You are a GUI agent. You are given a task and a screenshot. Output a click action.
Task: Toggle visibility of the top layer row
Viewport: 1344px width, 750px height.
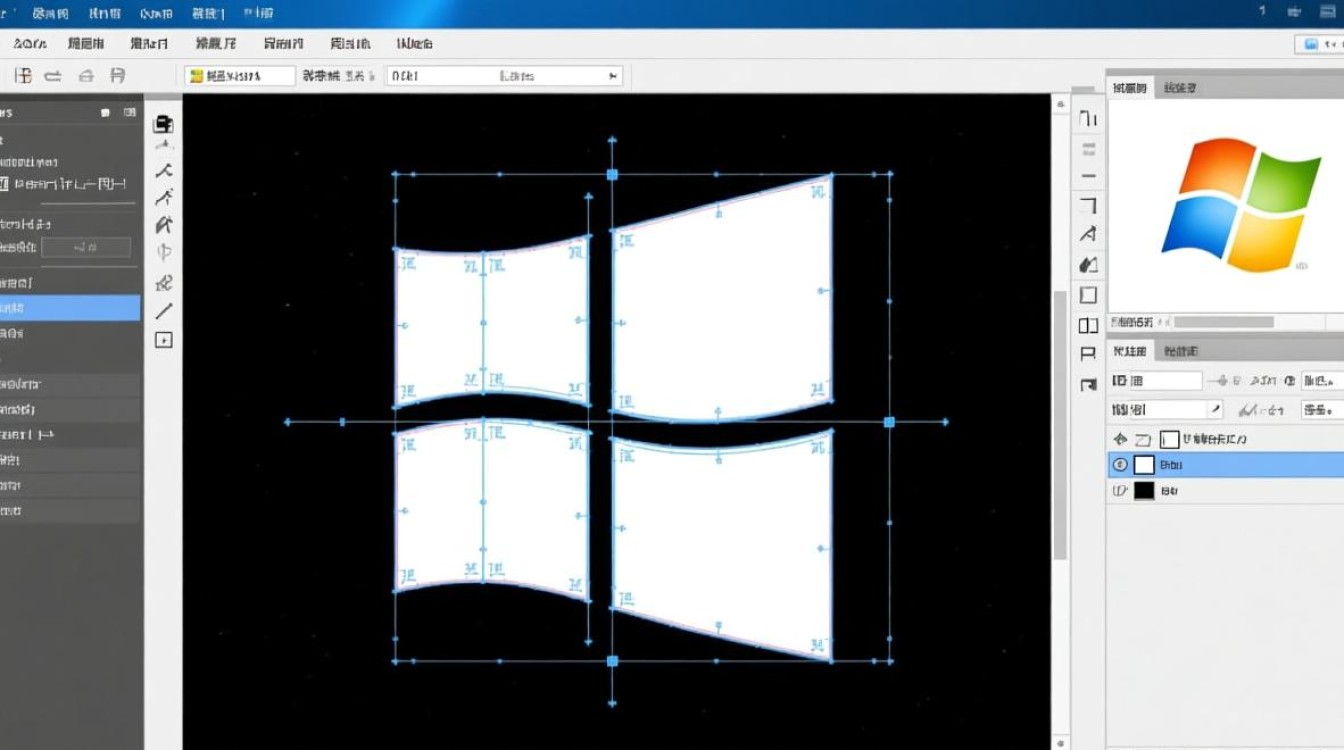1120,439
